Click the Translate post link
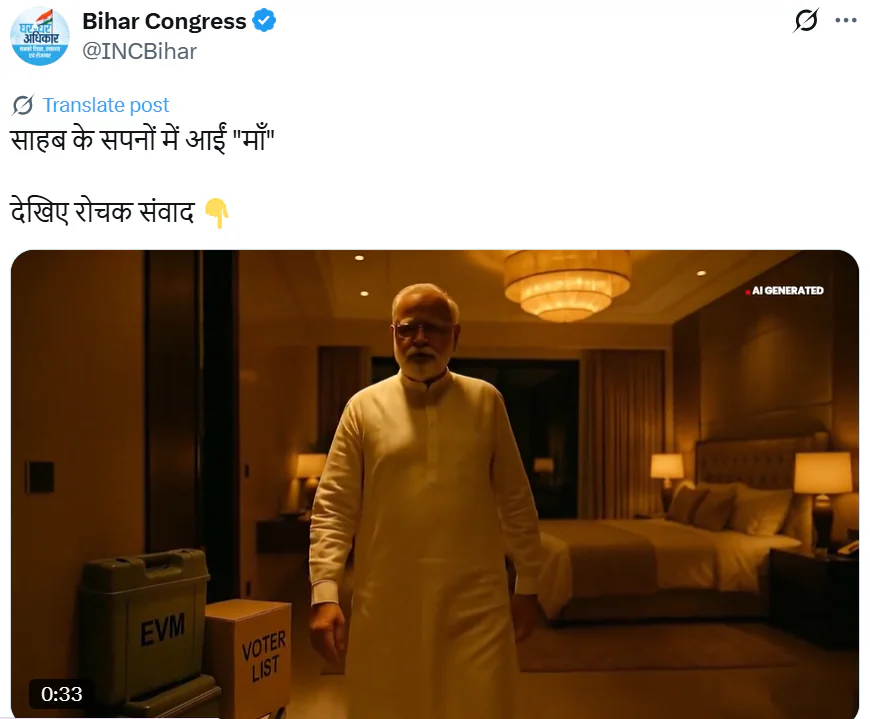The image size is (870, 719). pyautogui.click(x=105, y=105)
